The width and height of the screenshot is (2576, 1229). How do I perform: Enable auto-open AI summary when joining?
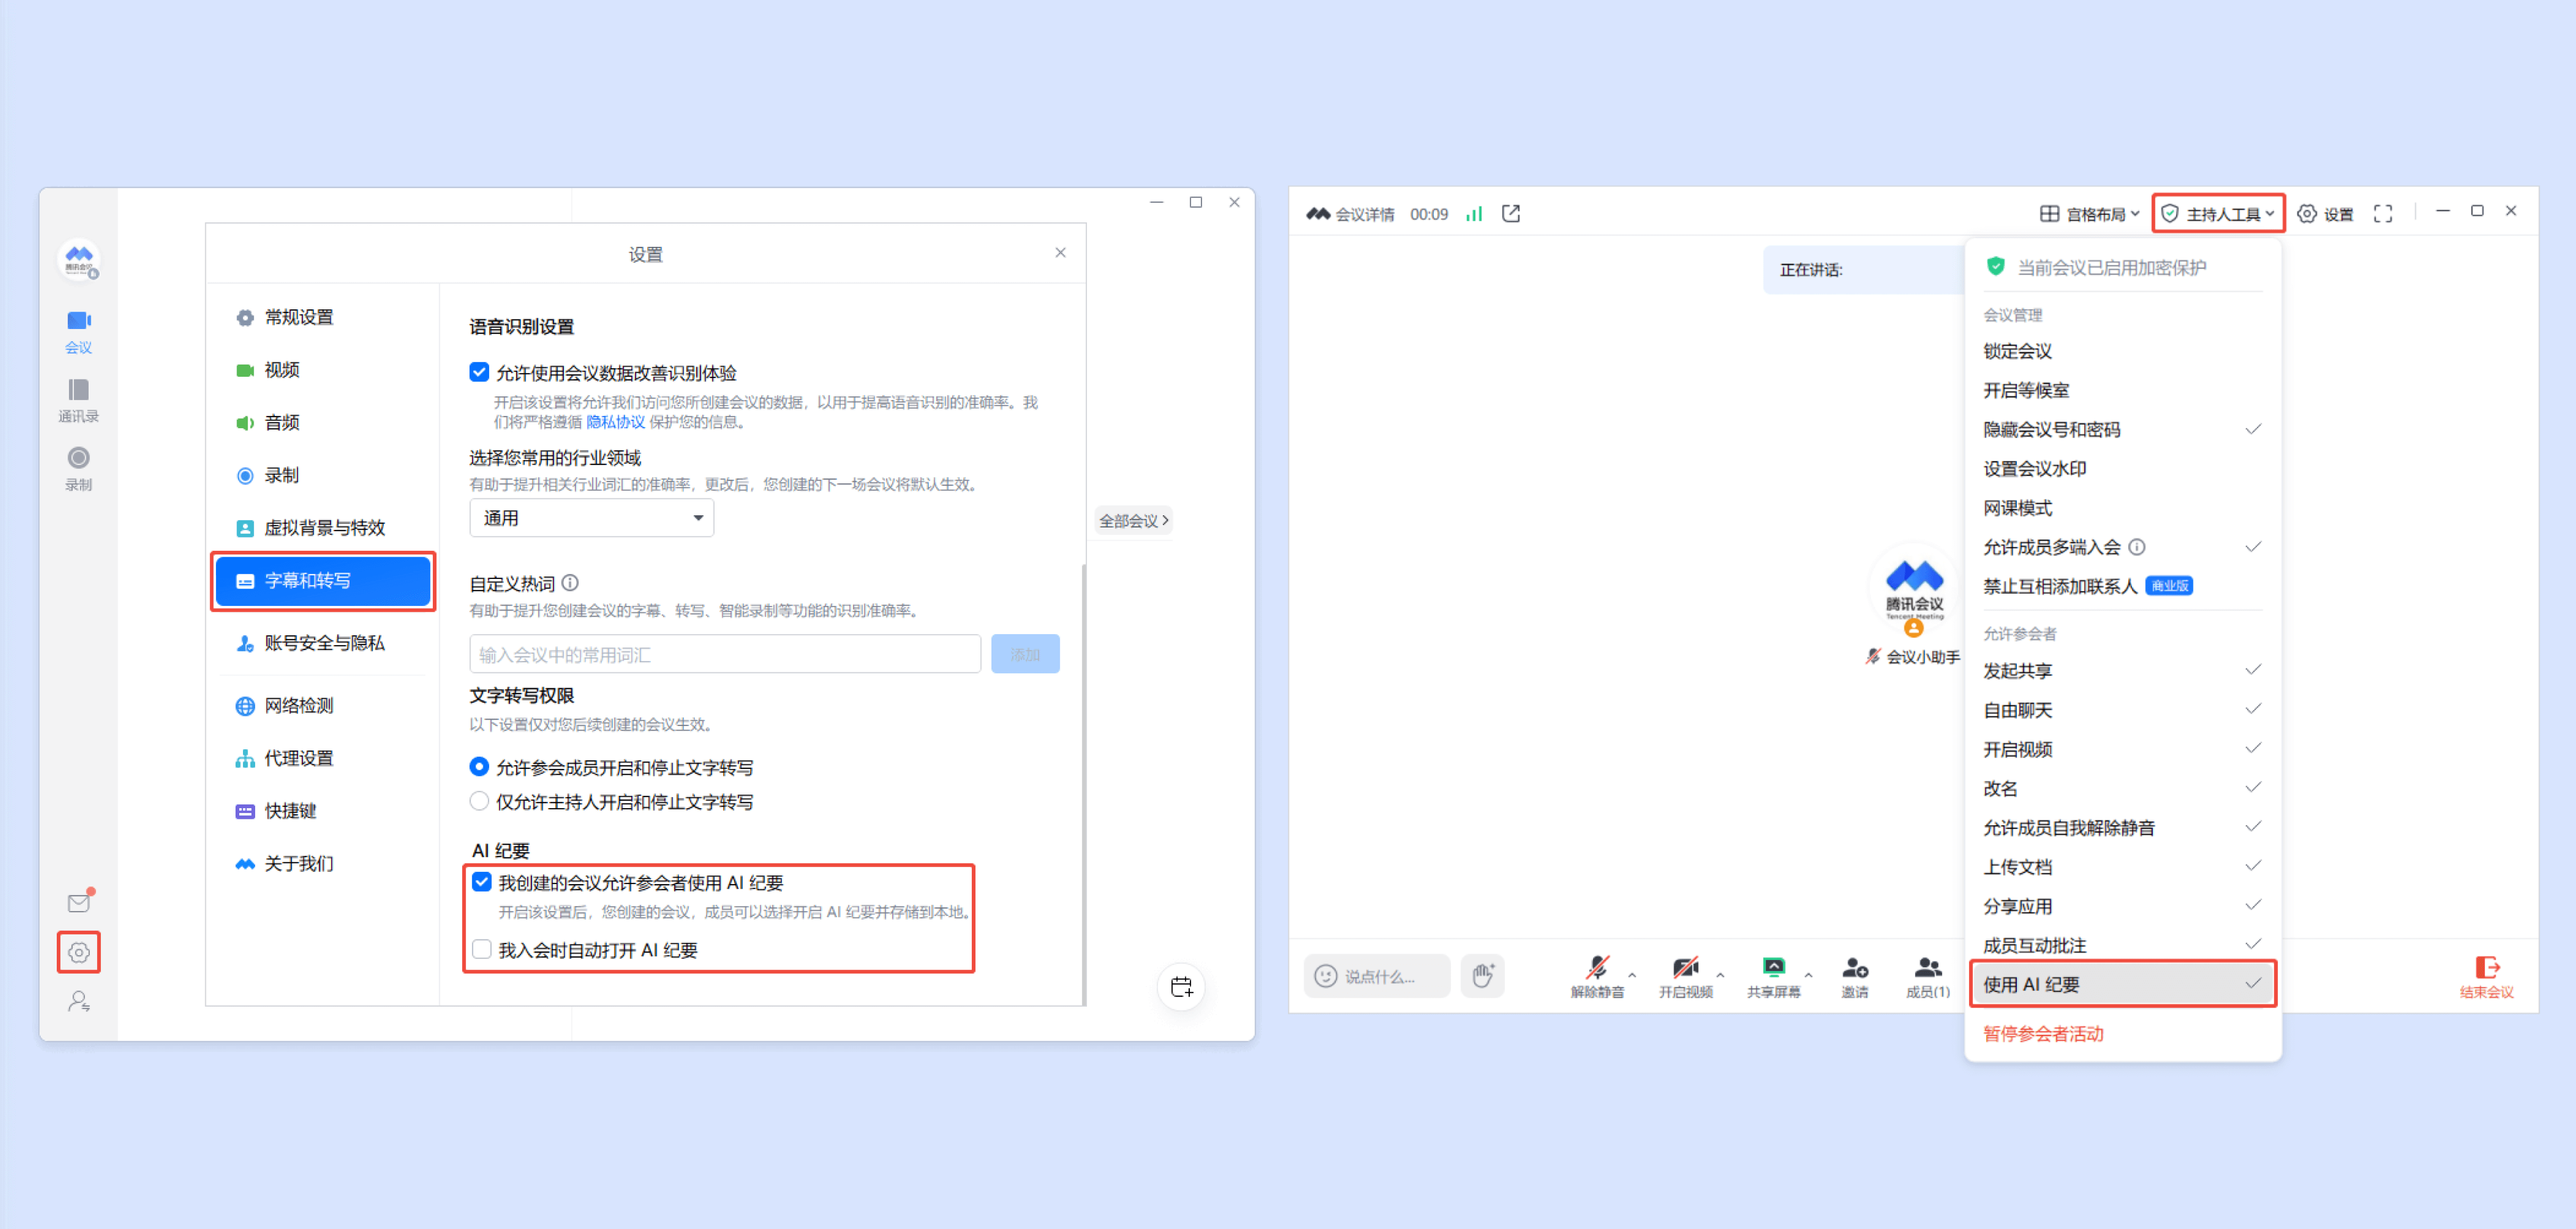coord(482,949)
